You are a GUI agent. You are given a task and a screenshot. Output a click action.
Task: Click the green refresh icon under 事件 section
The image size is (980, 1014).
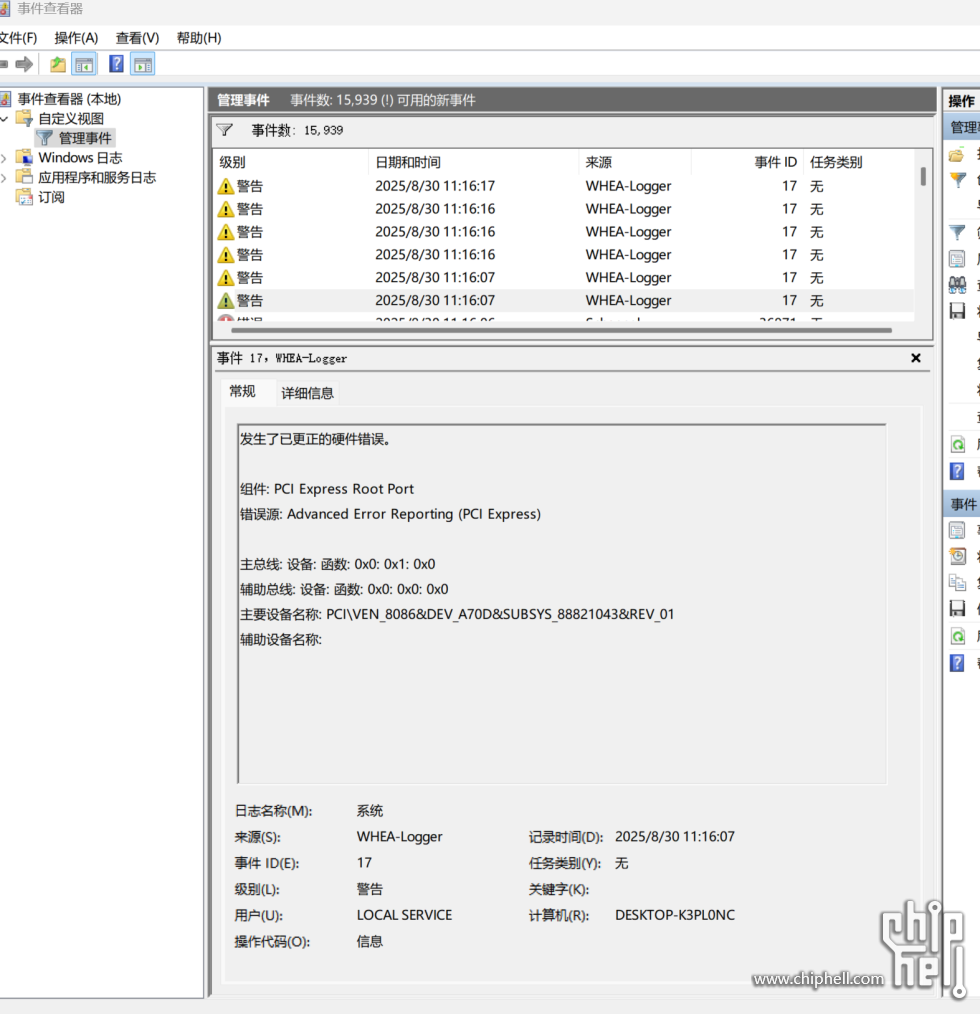(957, 636)
